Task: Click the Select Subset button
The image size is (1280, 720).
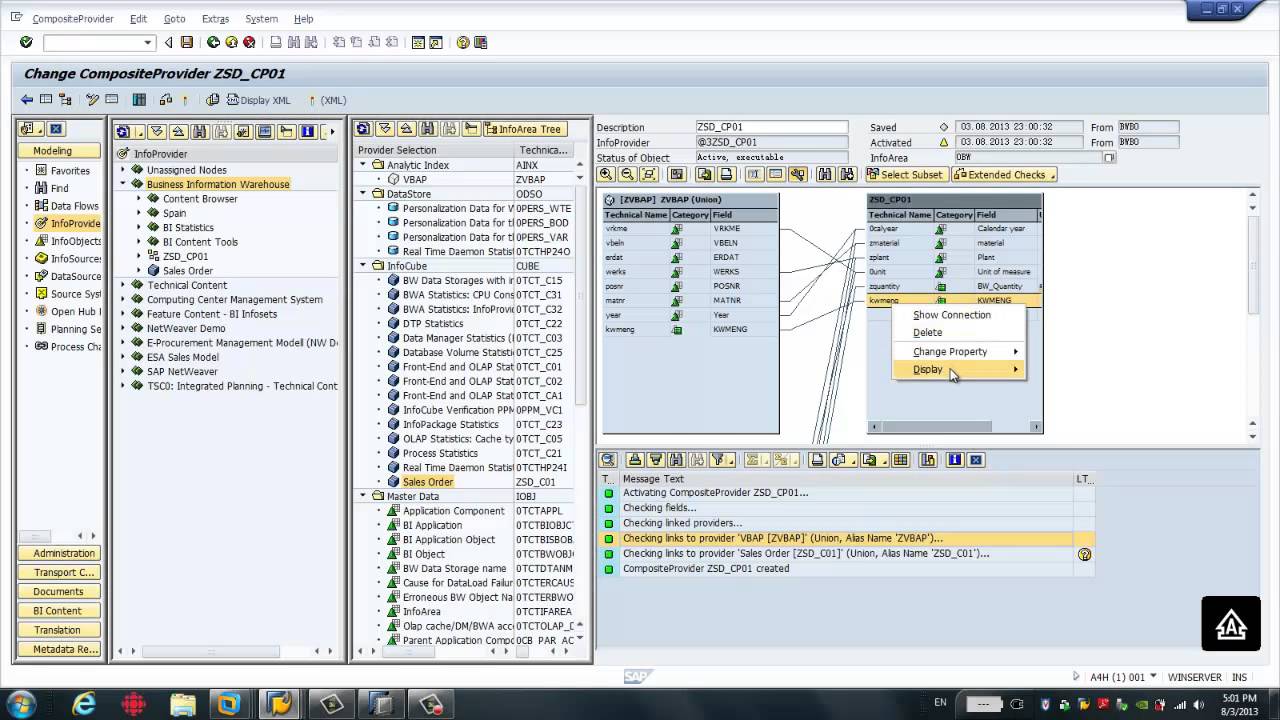Action: tap(905, 174)
